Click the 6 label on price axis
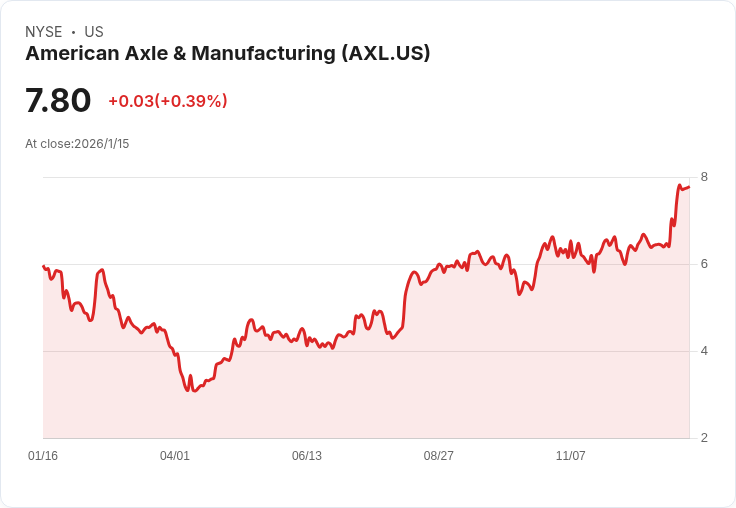This screenshot has height=508, width=736. click(704, 264)
